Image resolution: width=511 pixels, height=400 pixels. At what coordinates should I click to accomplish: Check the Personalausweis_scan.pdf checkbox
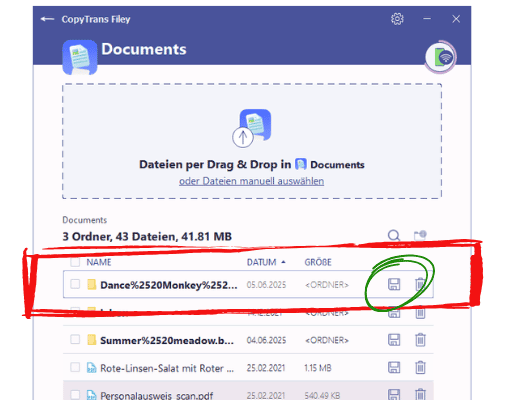75,395
